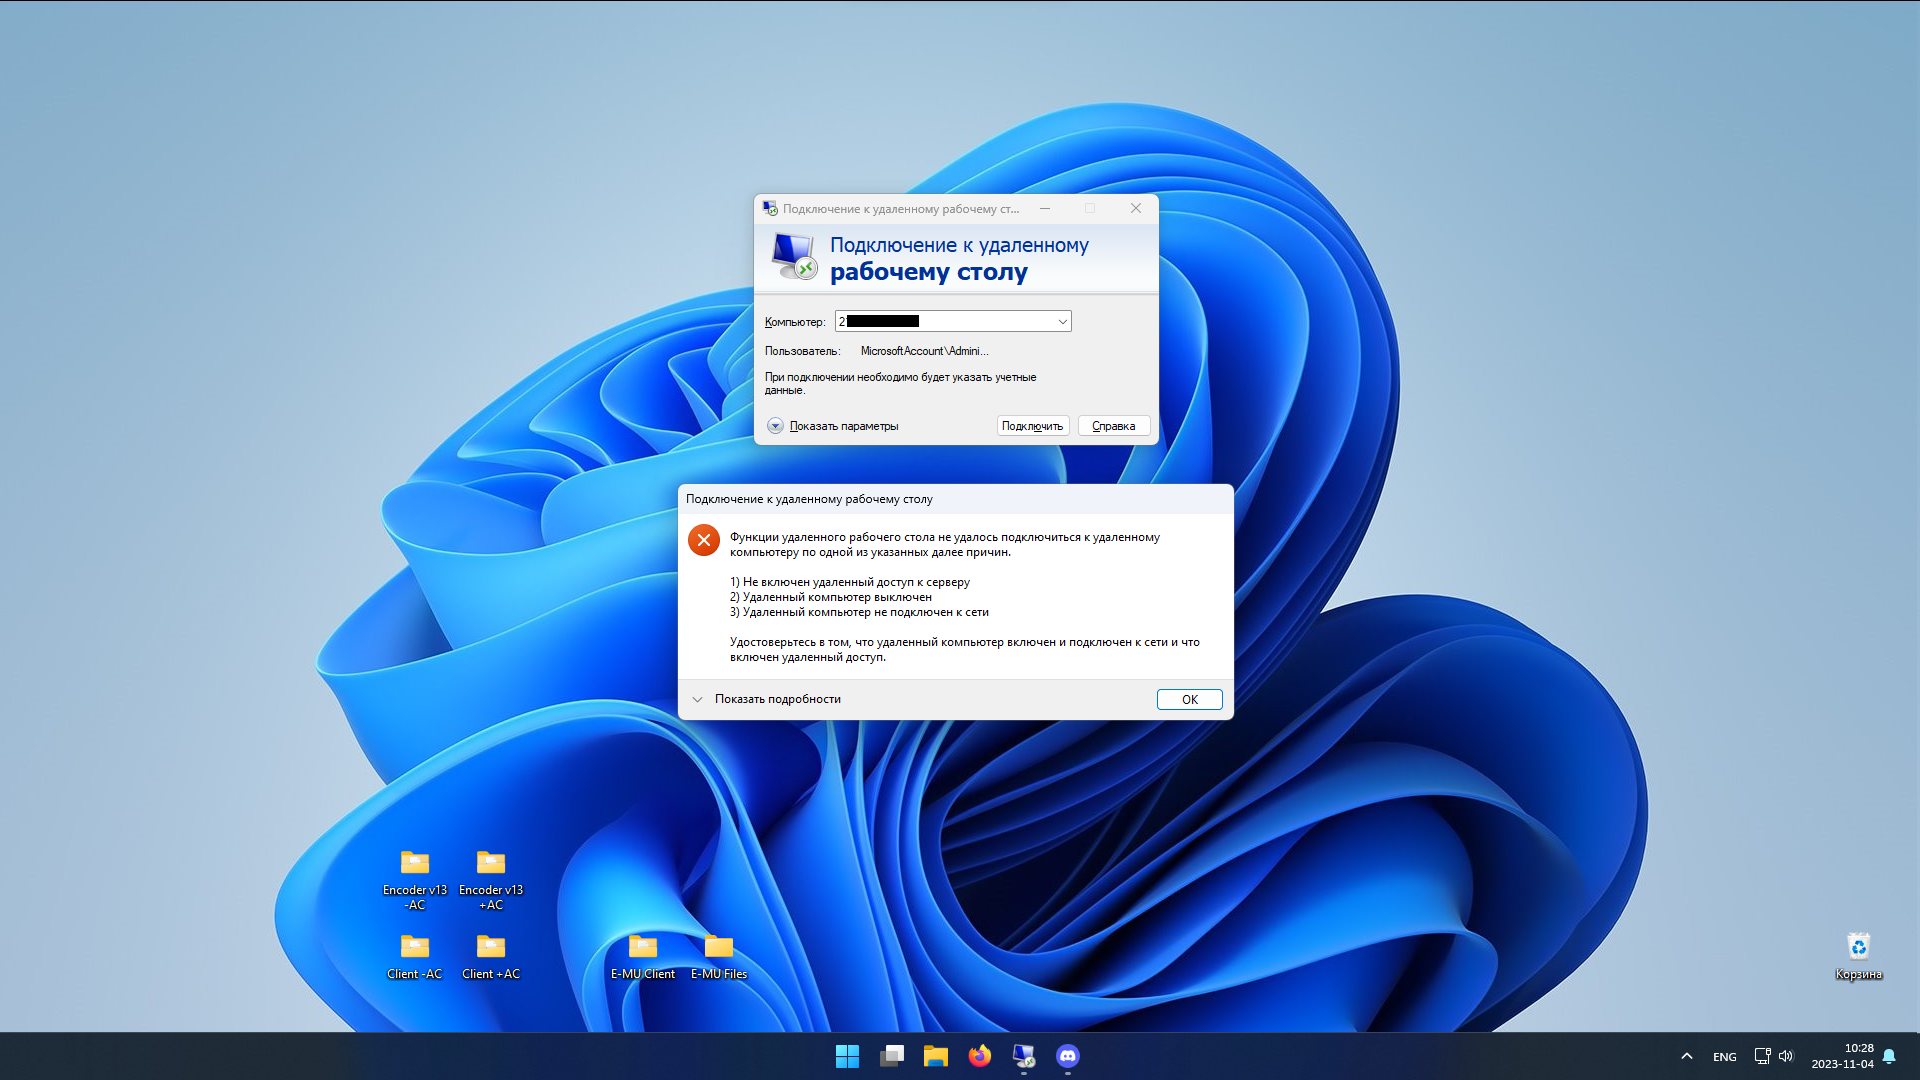Open Discord from taskbar
The image size is (1920, 1080).
click(x=1068, y=1056)
